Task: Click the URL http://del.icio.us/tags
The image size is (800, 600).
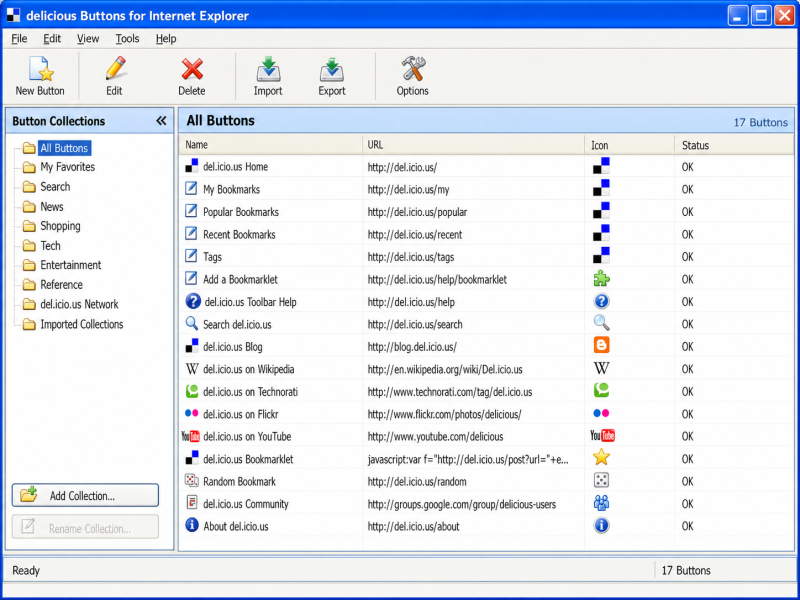Action: (x=411, y=257)
